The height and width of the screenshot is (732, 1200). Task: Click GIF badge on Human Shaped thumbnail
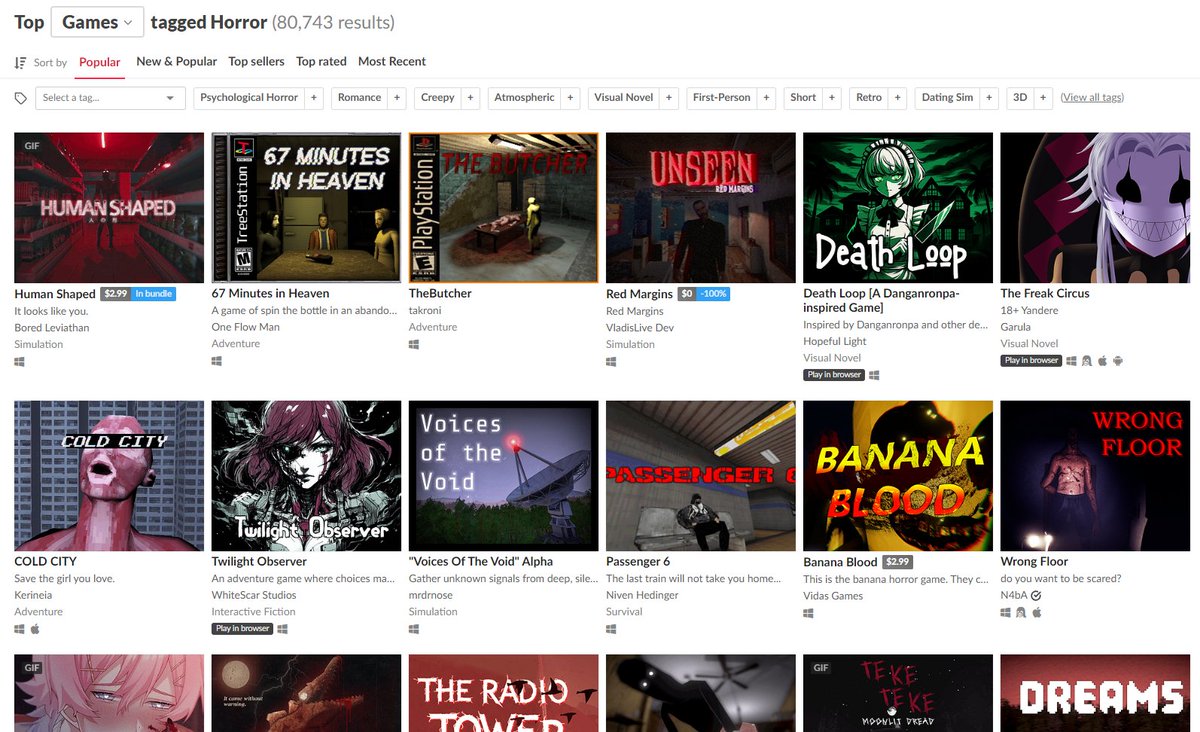[30, 146]
